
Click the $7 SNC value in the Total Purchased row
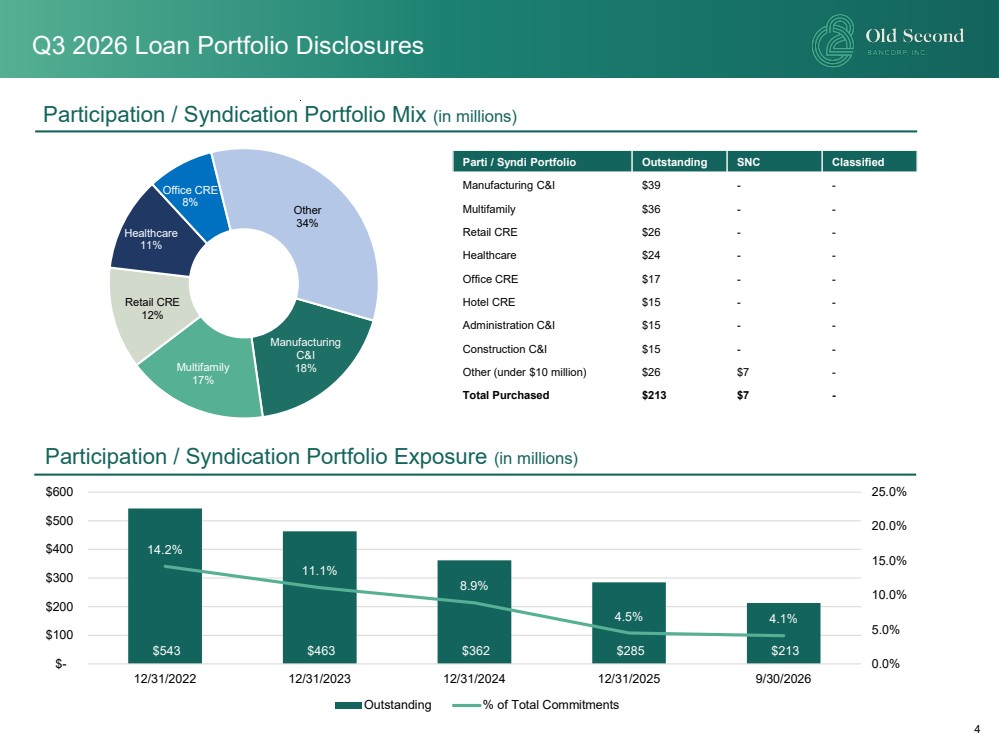click(743, 395)
